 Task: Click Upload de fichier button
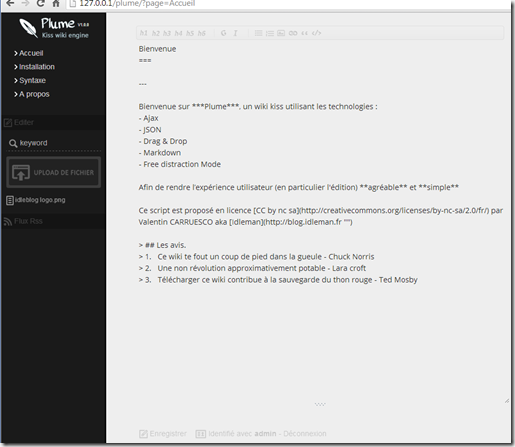53,172
